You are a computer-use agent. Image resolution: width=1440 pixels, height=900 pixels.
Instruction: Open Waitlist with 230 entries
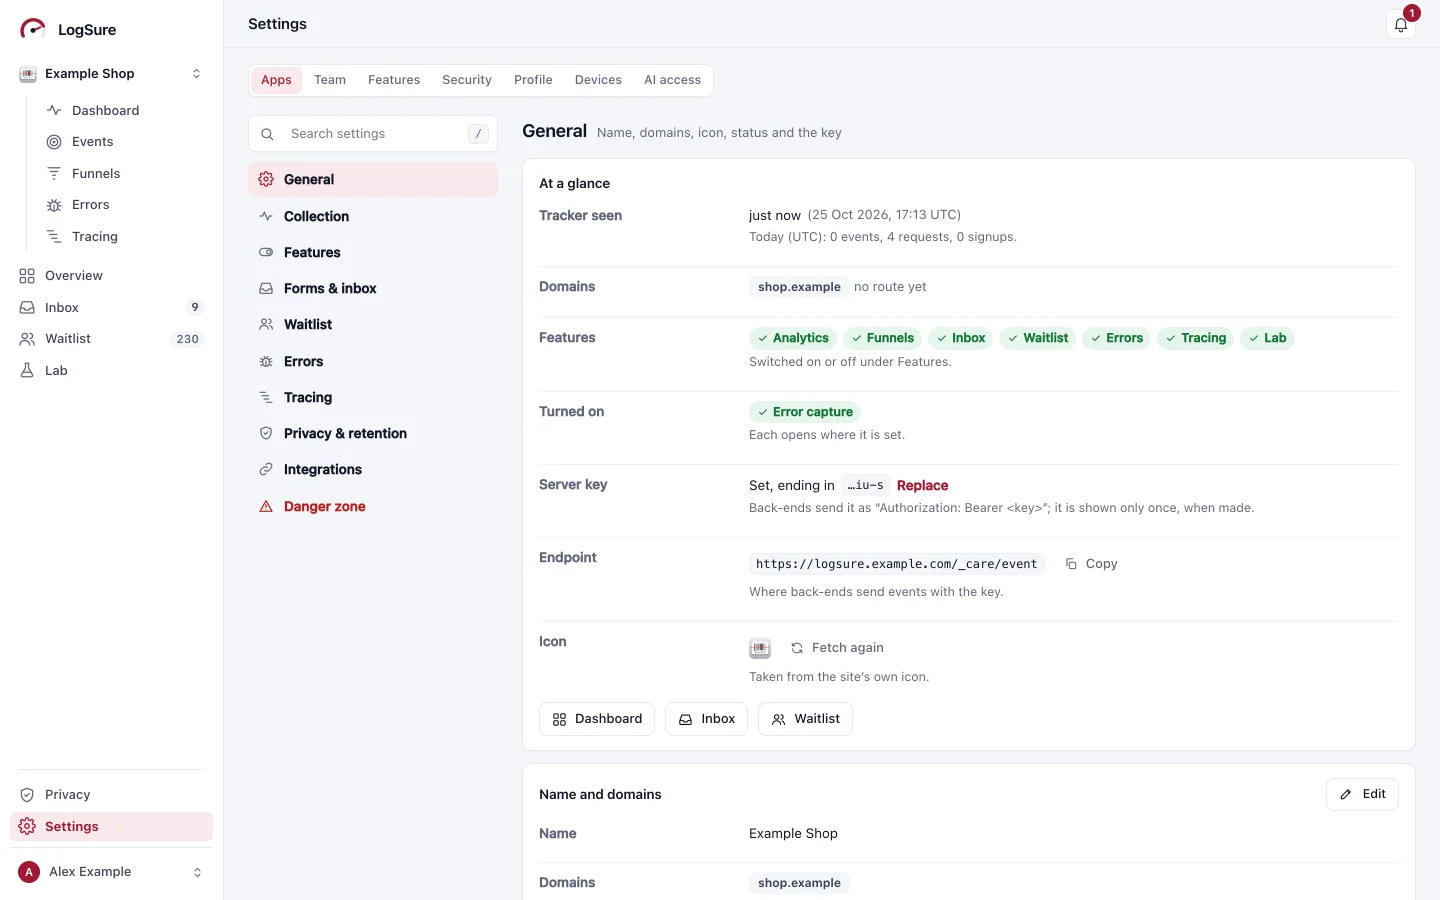[x=111, y=339]
